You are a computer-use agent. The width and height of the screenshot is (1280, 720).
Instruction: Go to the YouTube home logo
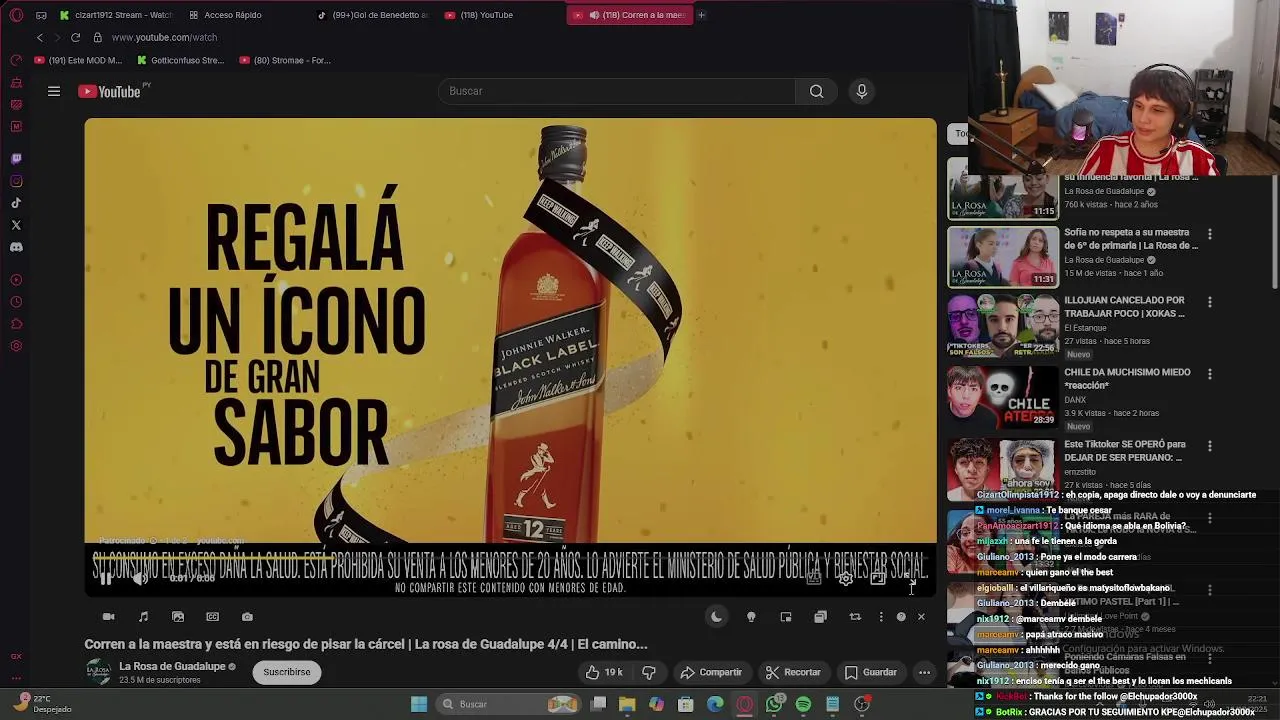(x=110, y=91)
